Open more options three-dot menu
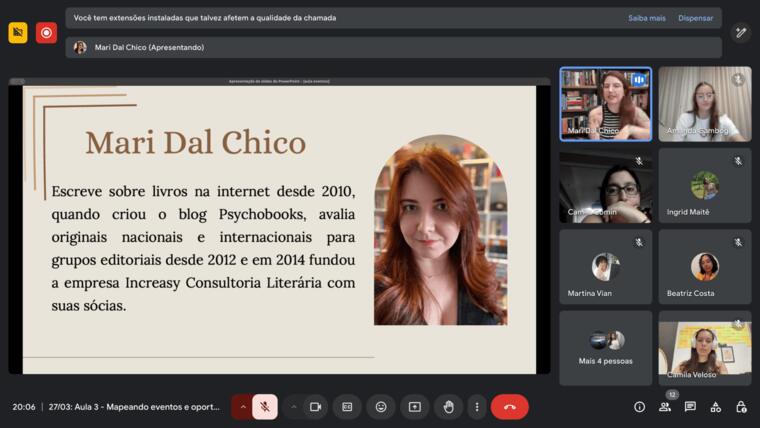This screenshot has width=760, height=428. (477, 407)
